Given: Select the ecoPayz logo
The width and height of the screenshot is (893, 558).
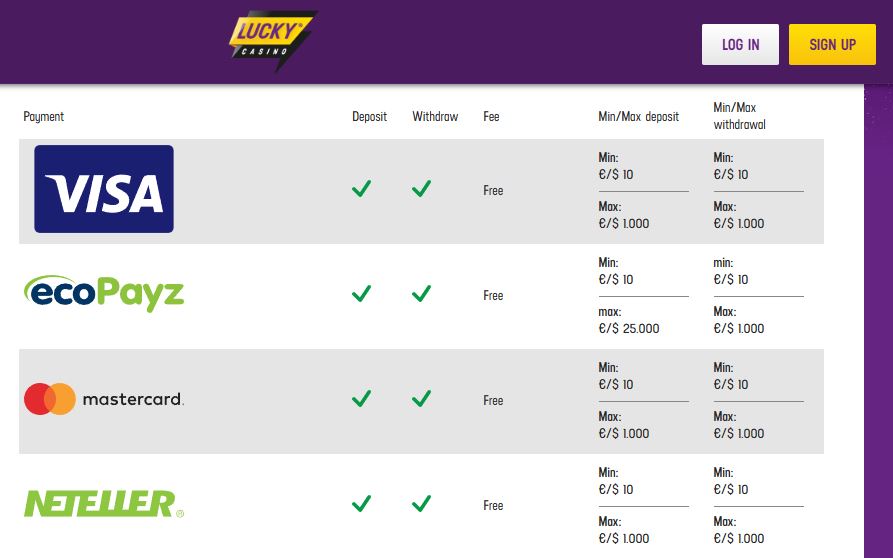Looking at the screenshot, I should click(x=104, y=293).
